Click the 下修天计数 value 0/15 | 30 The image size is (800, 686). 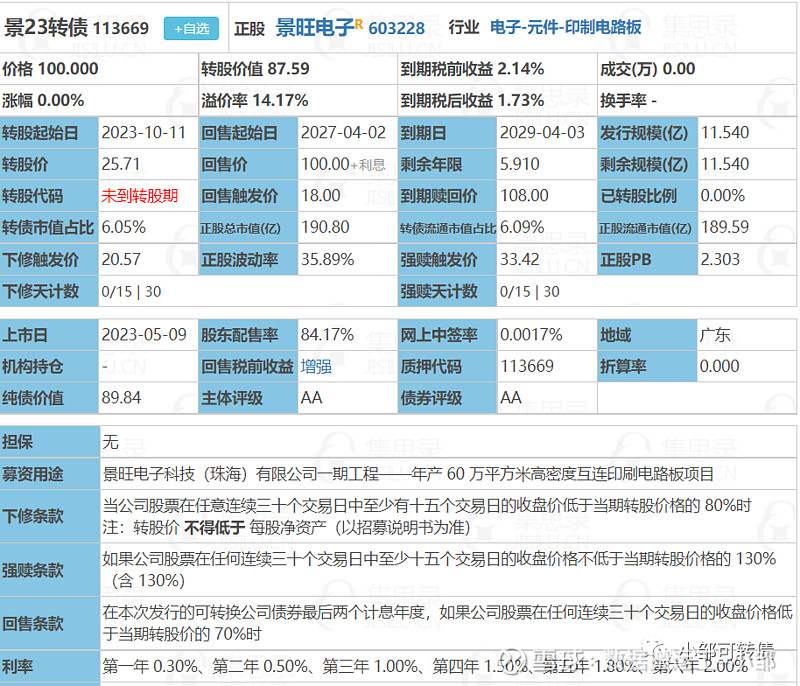point(131,292)
